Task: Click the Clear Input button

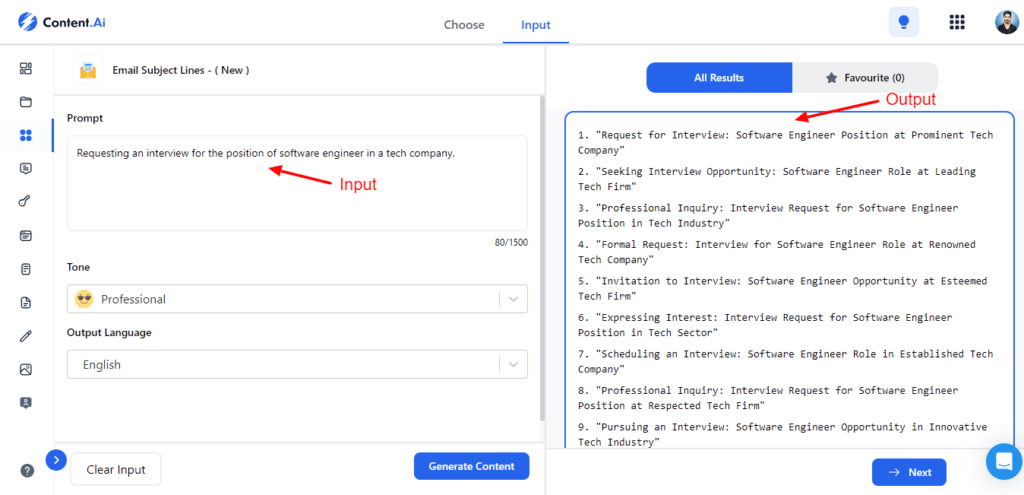Action: 116,470
